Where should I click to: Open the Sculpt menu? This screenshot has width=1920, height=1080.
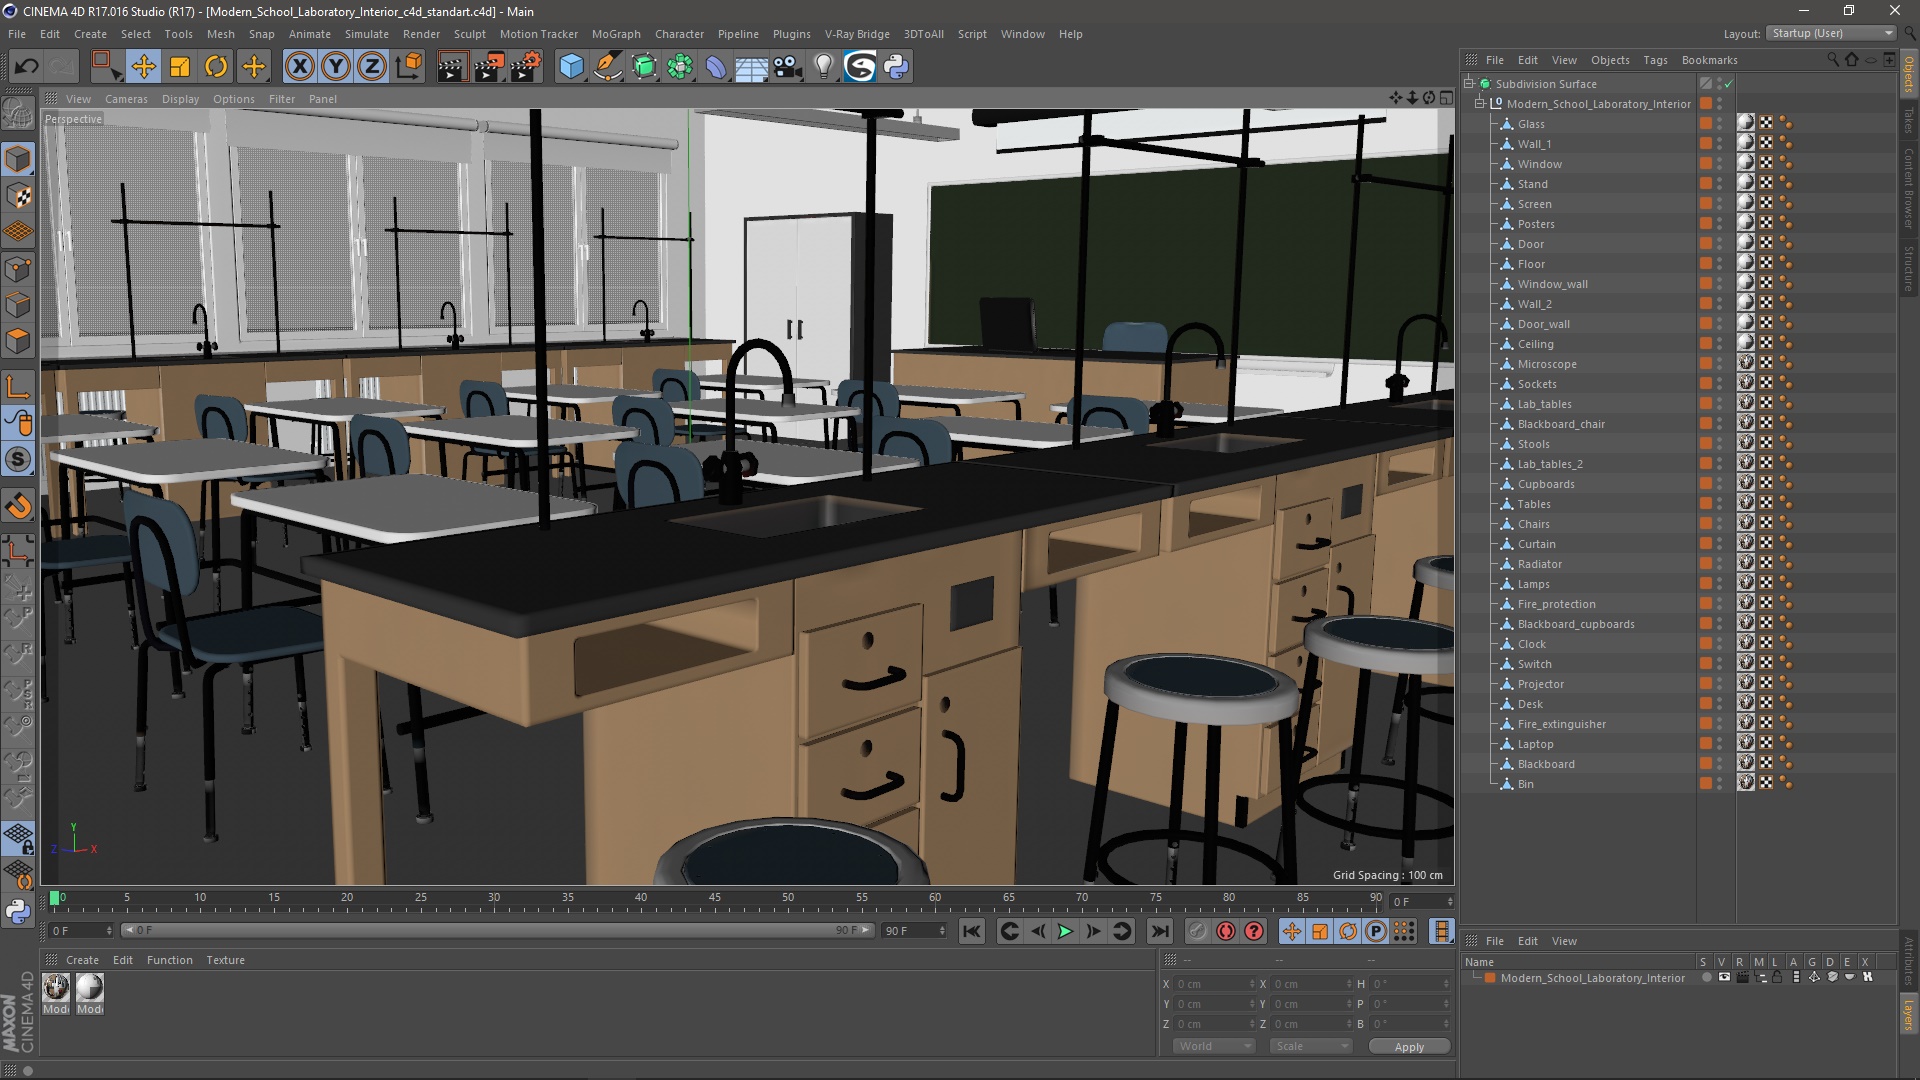(469, 34)
